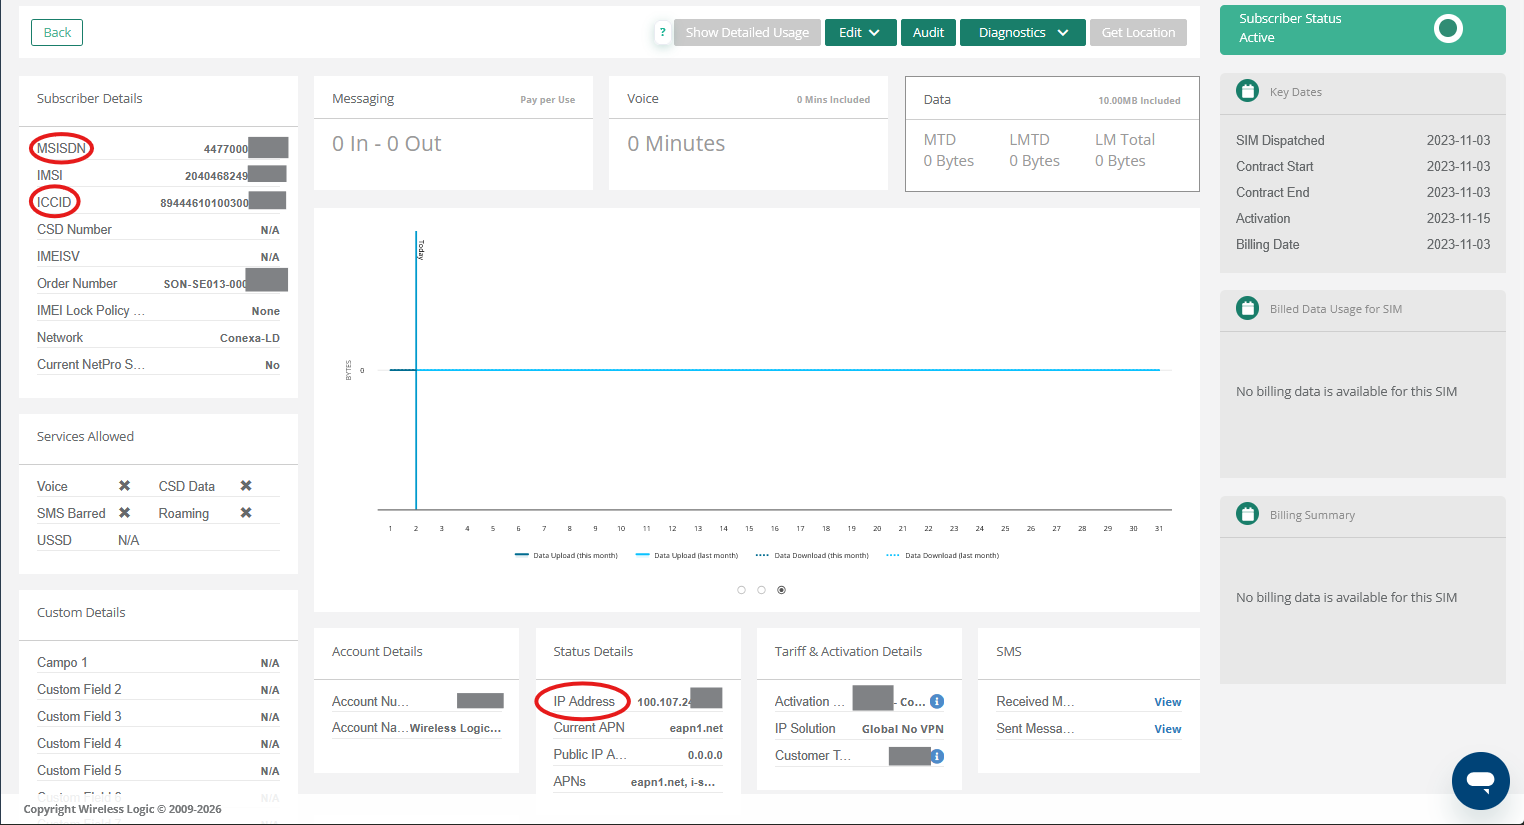Select the third chart page radio dot

coord(781,590)
